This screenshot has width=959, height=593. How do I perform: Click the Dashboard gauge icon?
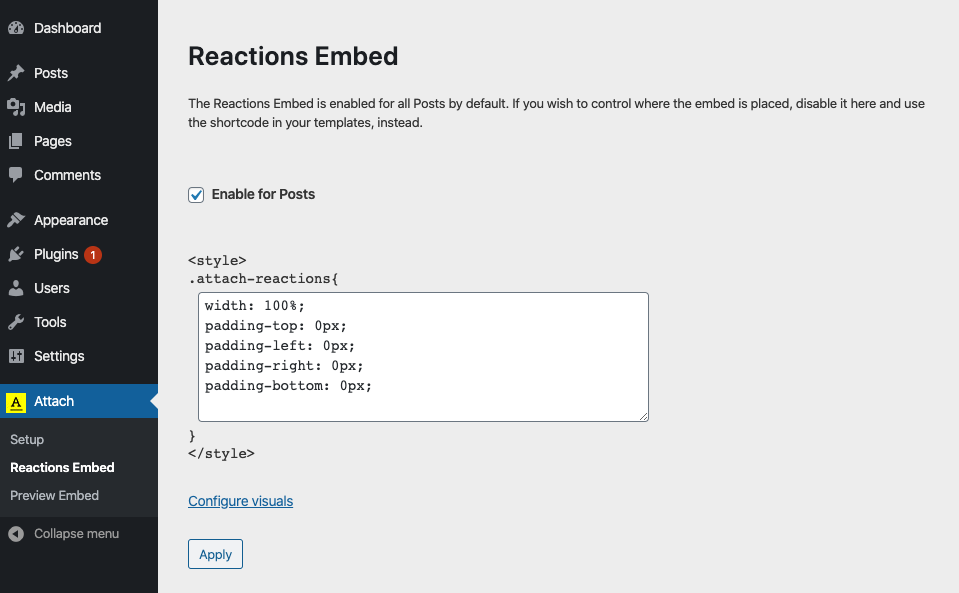16,28
